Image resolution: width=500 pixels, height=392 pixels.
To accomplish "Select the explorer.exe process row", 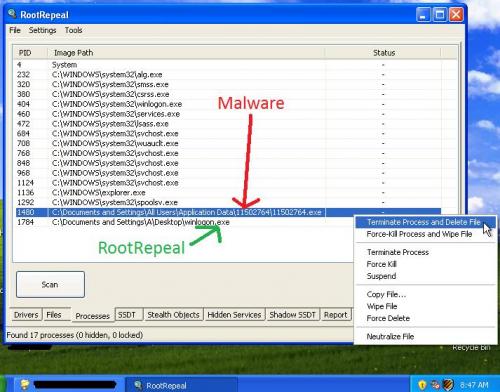I will tap(229, 193).
